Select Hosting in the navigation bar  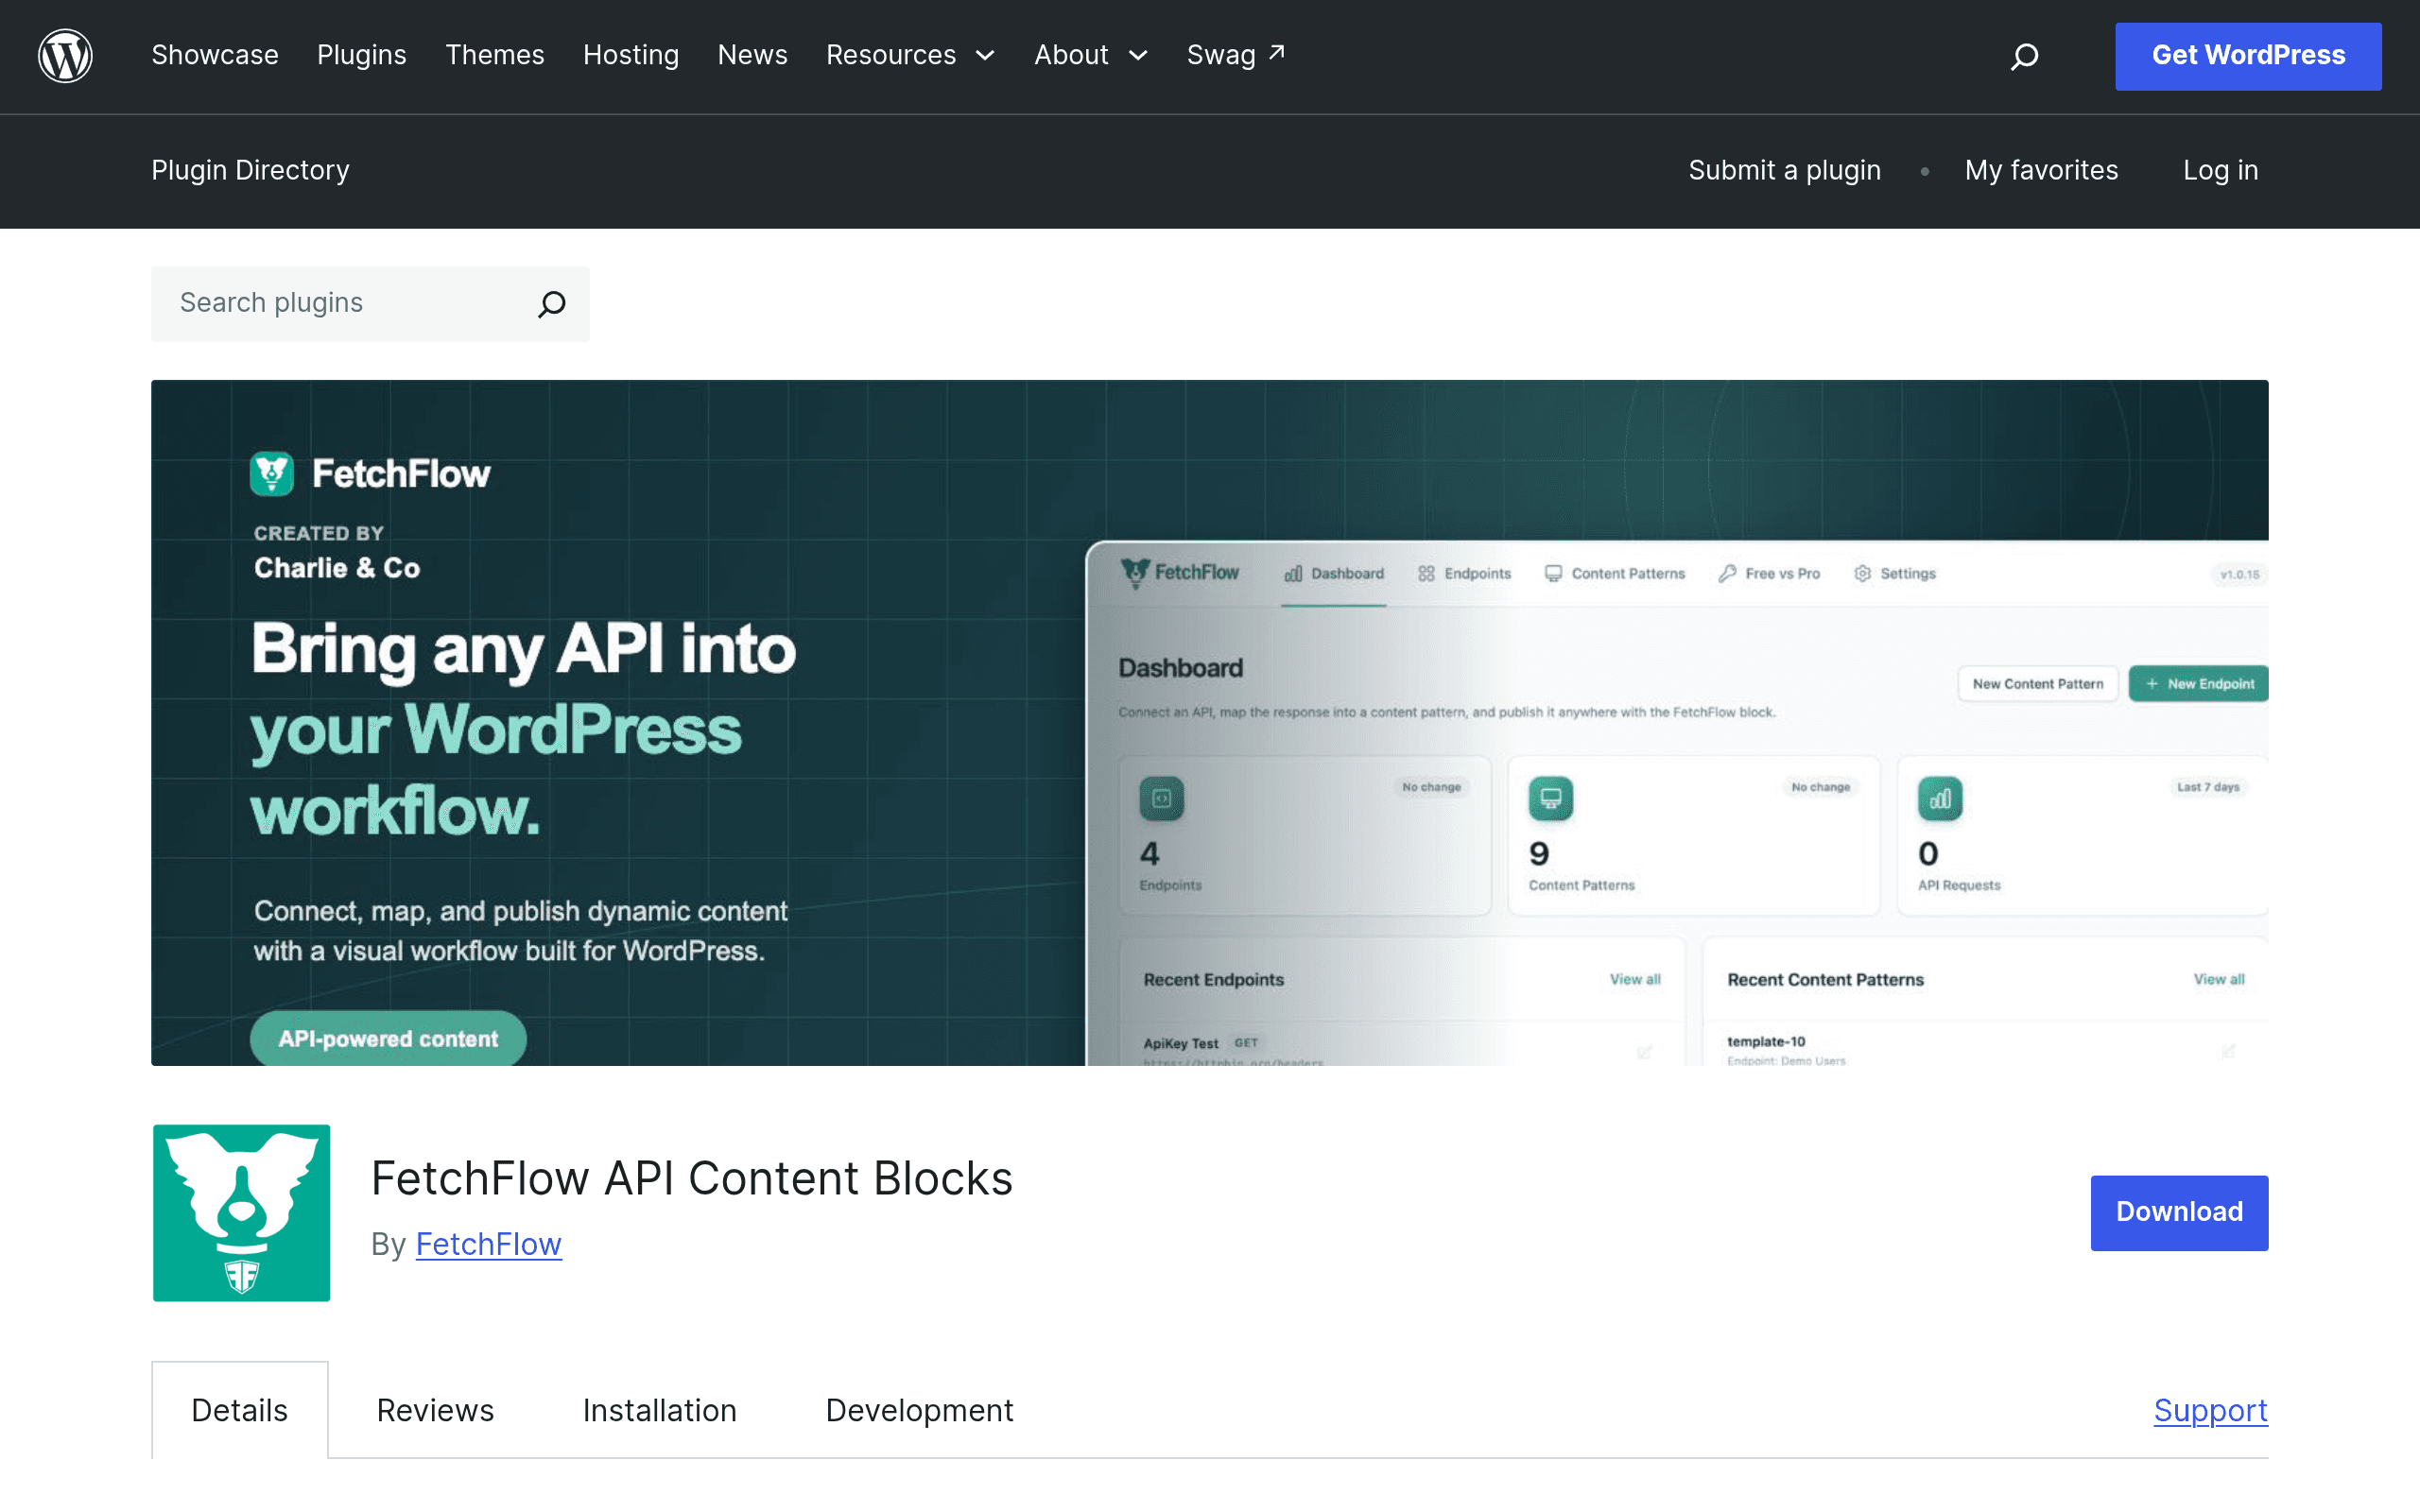click(x=631, y=55)
